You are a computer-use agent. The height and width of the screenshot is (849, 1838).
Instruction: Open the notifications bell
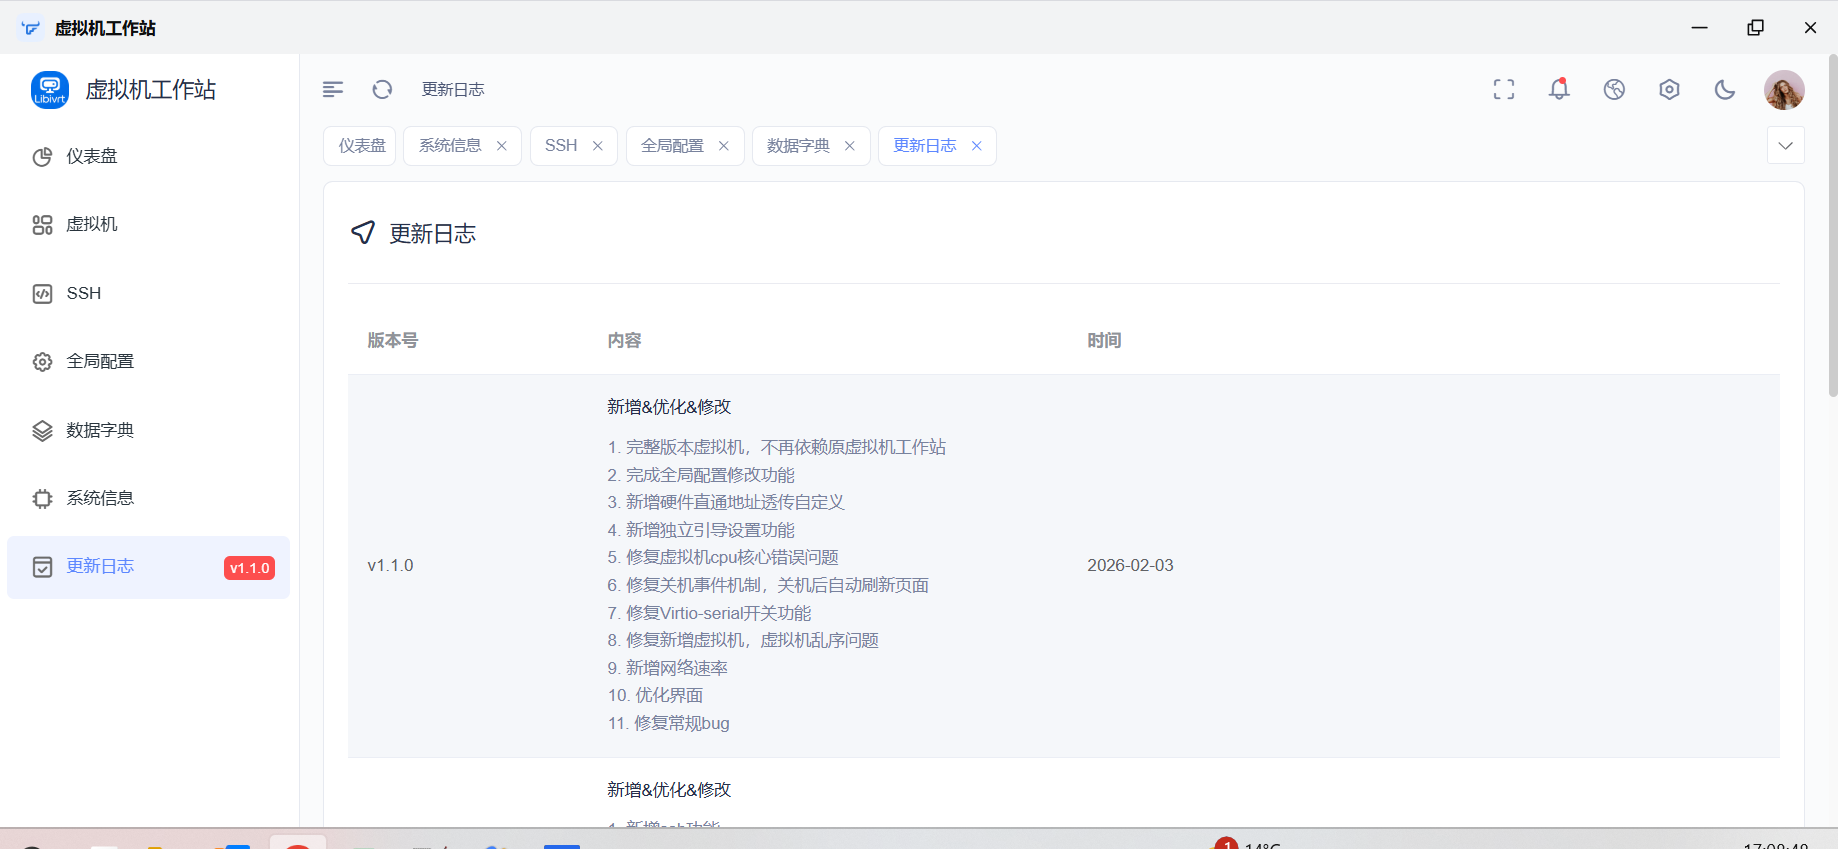(1558, 90)
